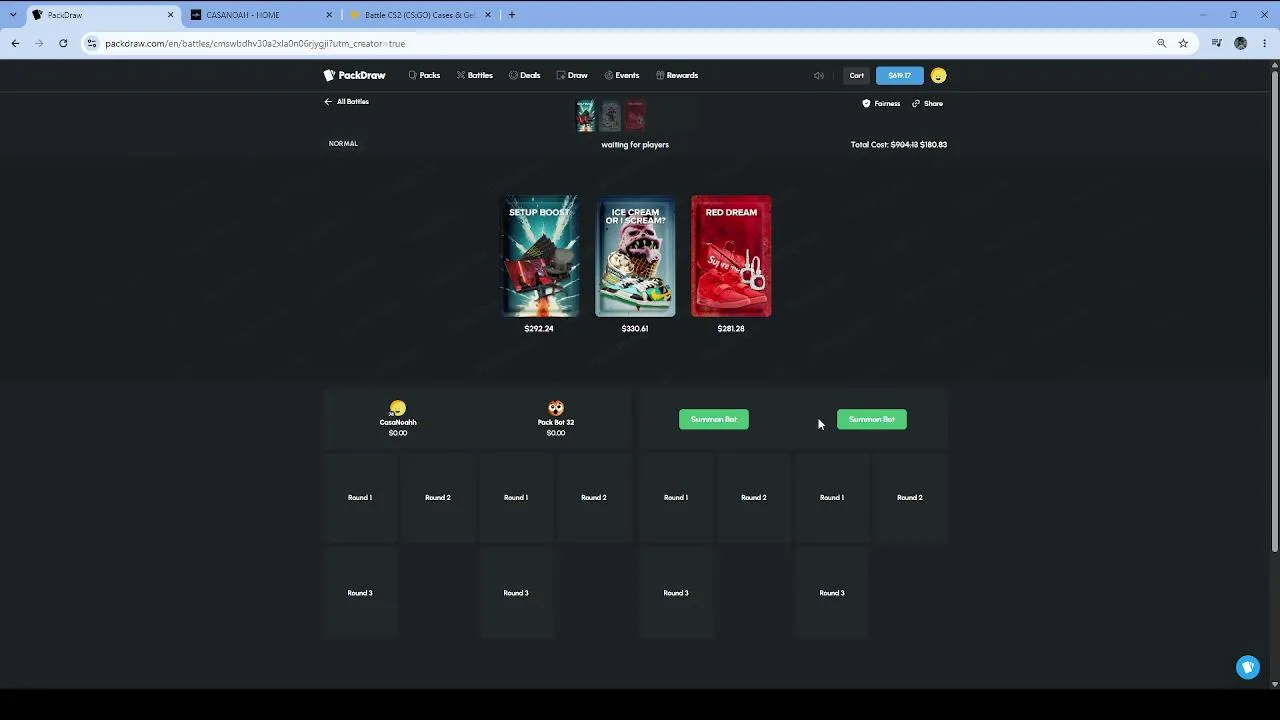Viewport: 1280px width, 720px height.
Task: Open the Events page
Action: (621, 75)
